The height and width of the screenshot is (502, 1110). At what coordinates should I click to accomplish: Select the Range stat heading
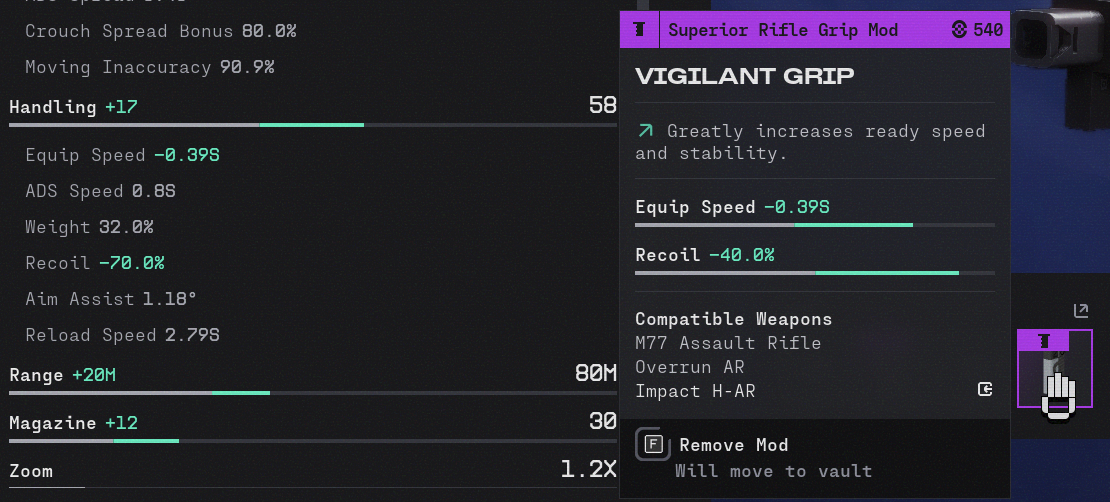coord(36,375)
